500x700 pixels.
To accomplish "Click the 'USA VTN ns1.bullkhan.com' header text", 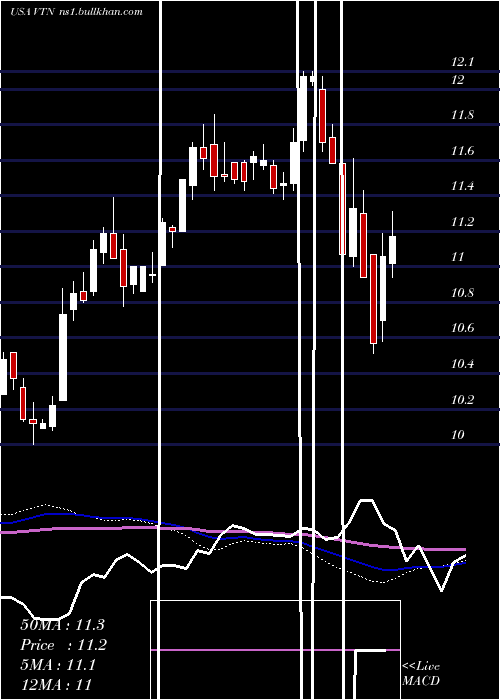I will pos(76,12).
